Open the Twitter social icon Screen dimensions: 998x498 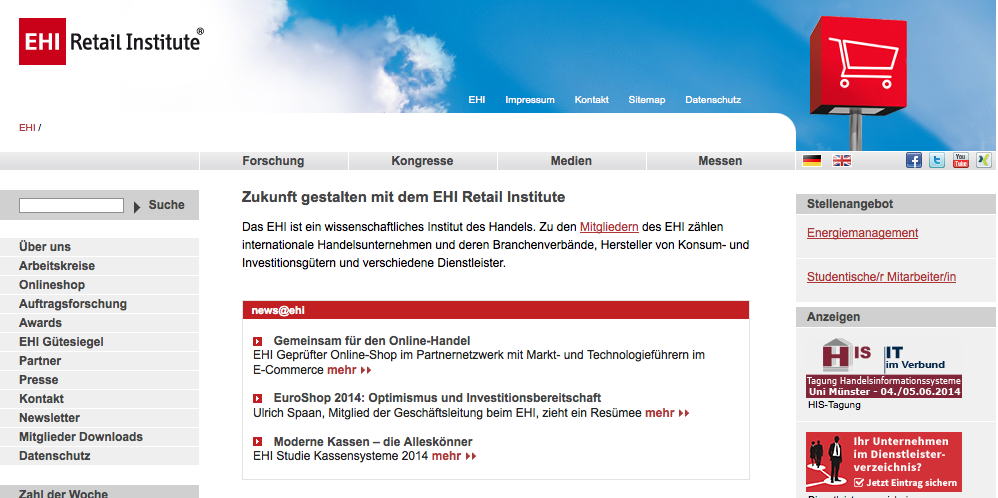click(937, 160)
